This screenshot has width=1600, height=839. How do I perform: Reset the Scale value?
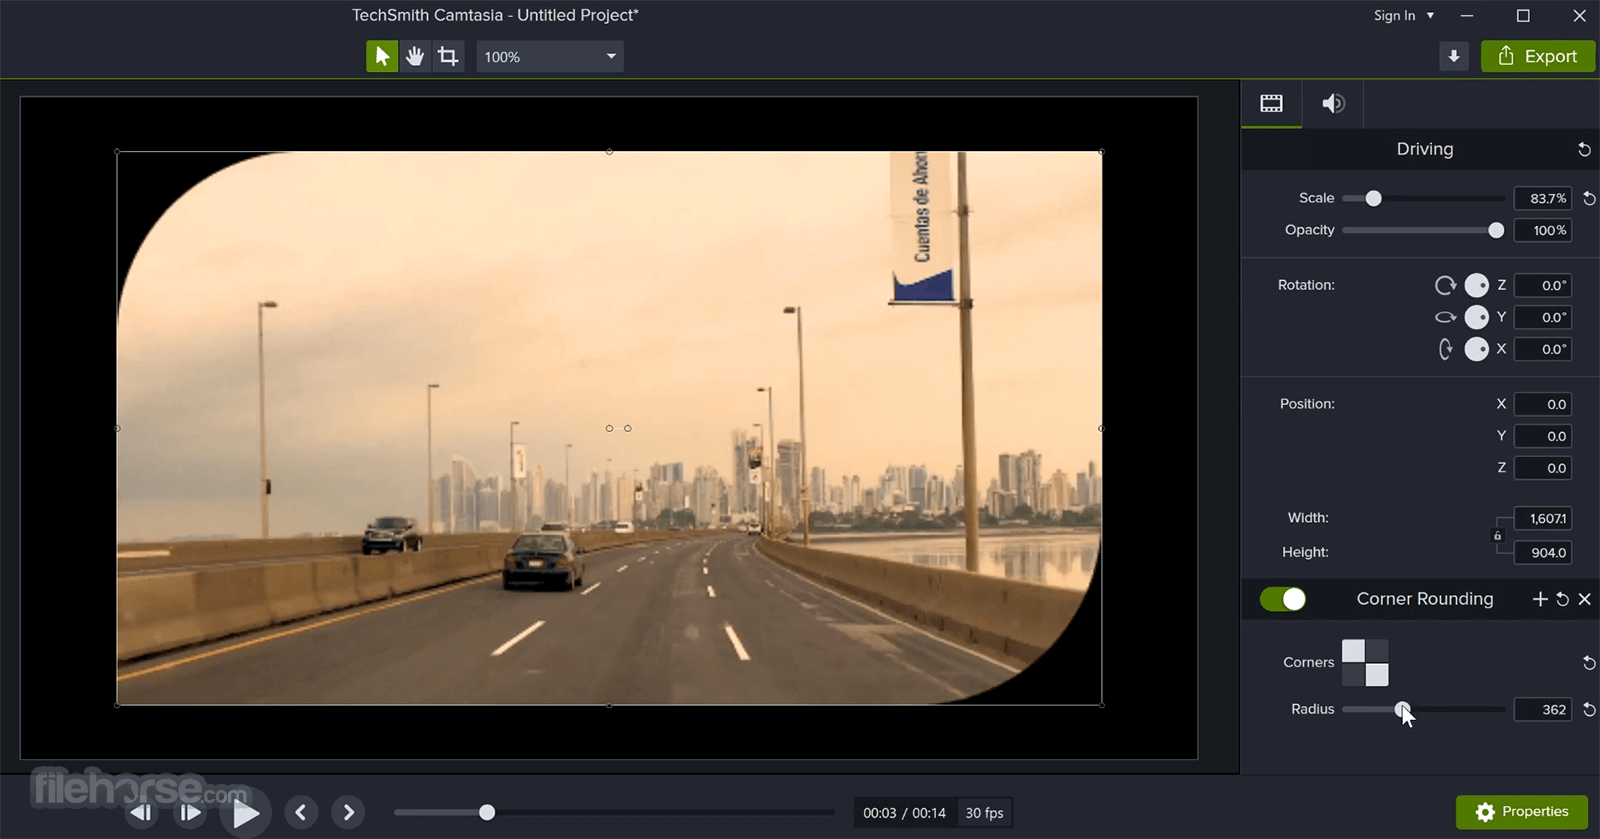(1589, 199)
